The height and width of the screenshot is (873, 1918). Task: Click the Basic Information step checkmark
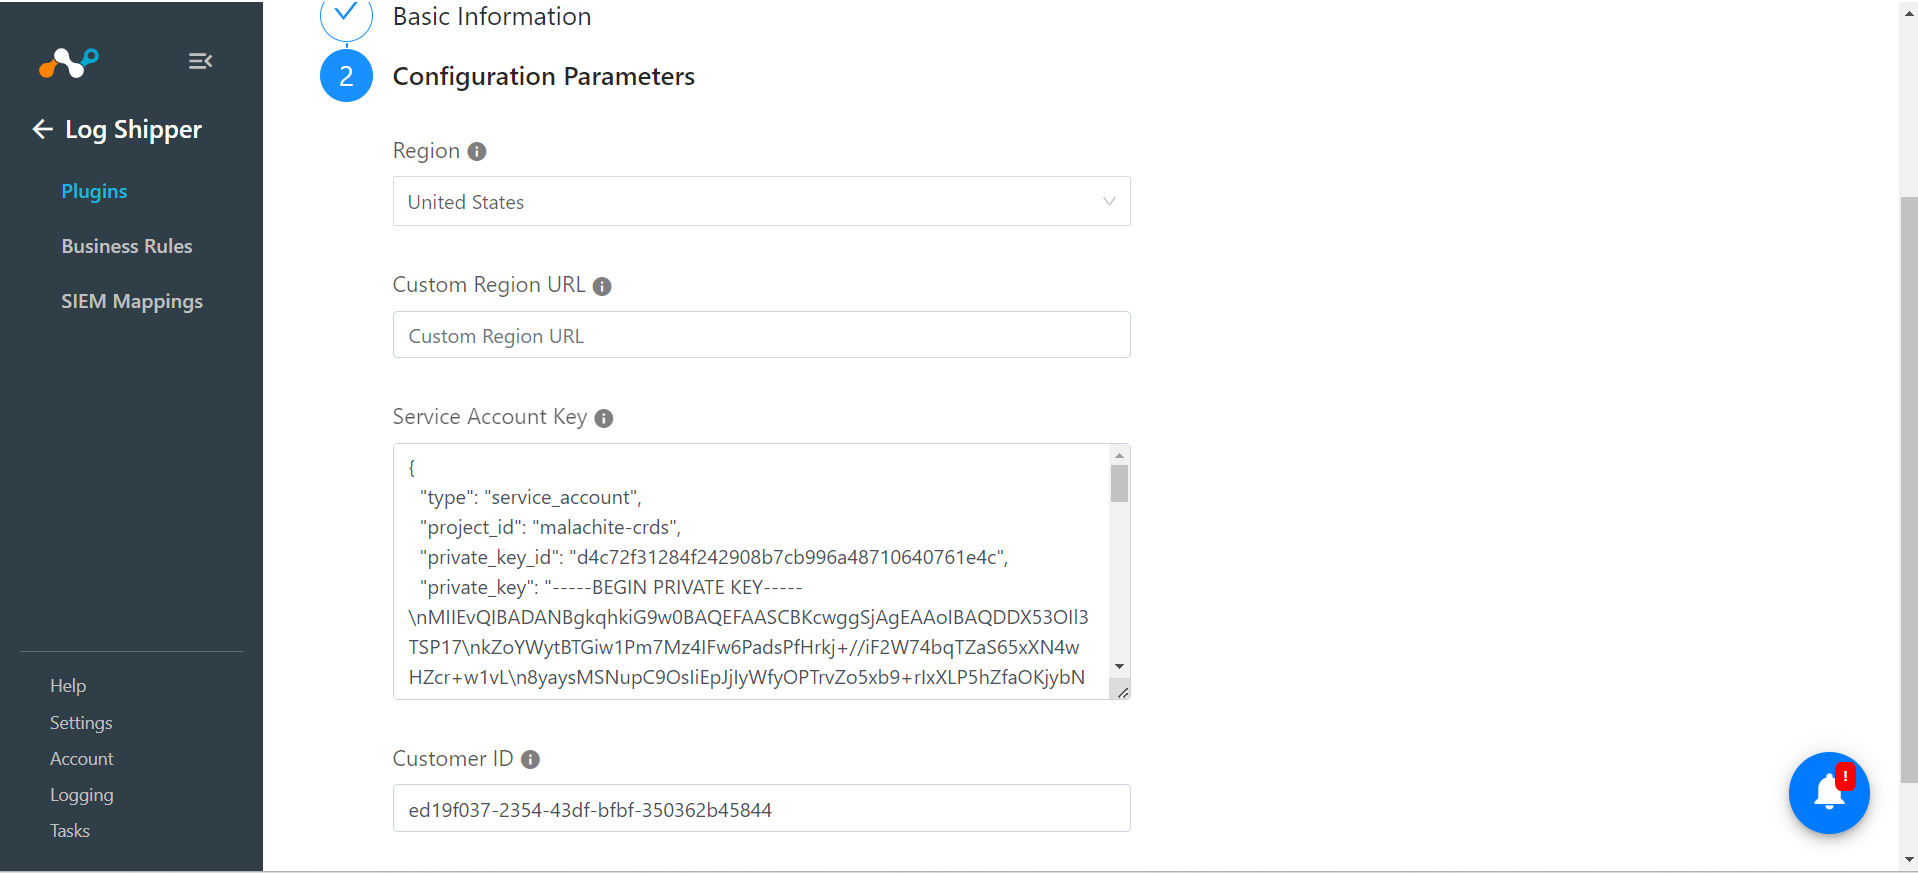[346, 15]
